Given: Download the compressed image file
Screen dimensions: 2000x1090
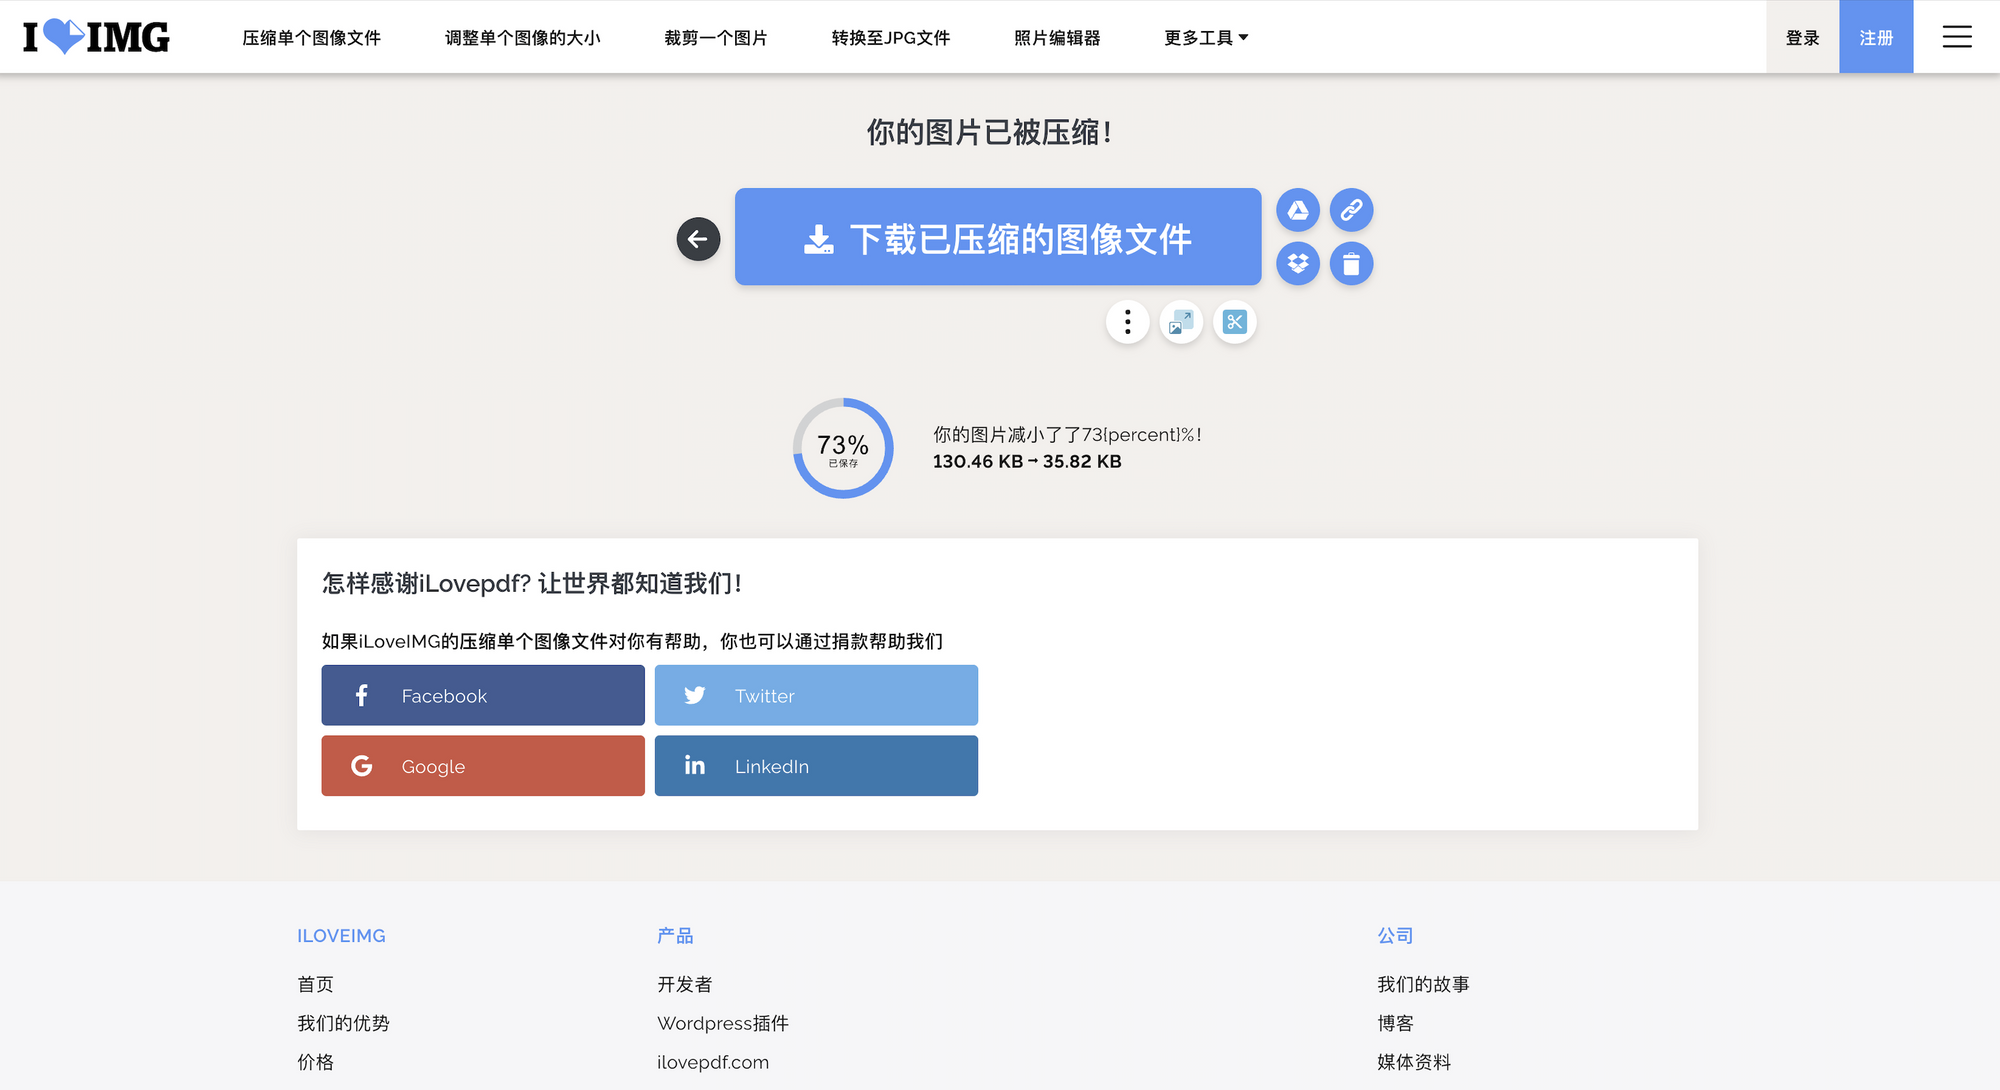Looking at the screenshot, I should [997, 238].
